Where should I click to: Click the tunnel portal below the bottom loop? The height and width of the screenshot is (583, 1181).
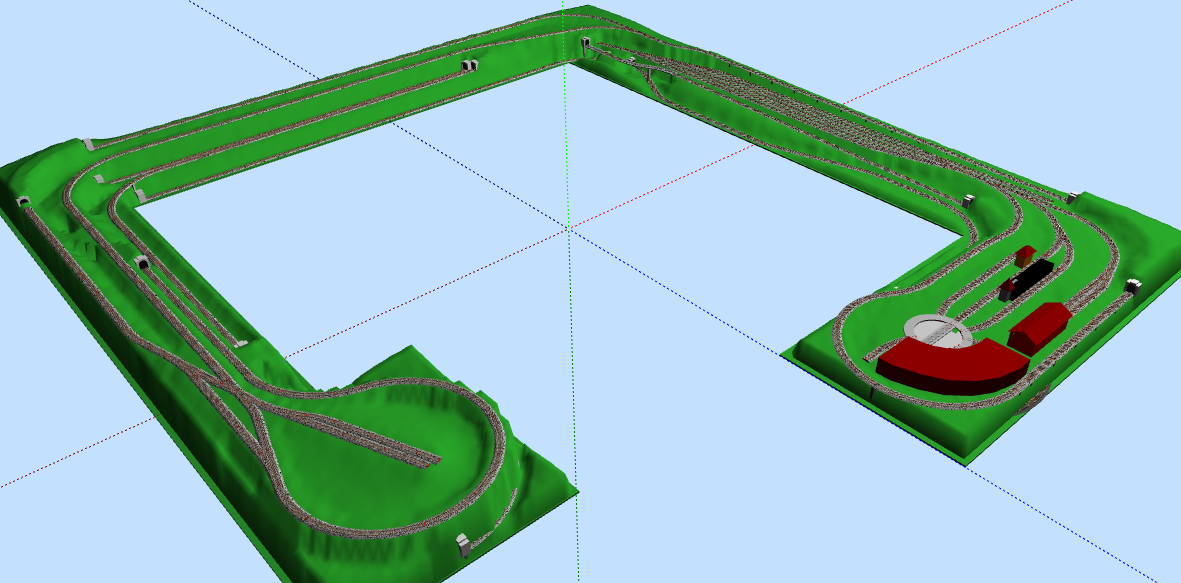point(463,543)
